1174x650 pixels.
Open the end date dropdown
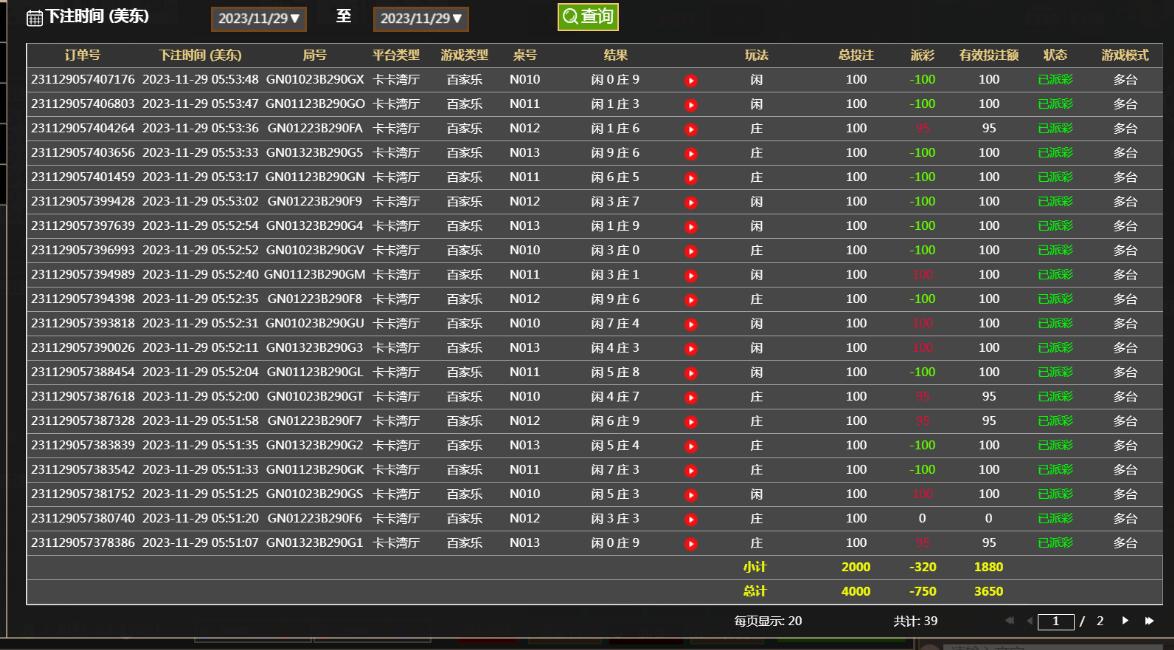coord(421,19)
